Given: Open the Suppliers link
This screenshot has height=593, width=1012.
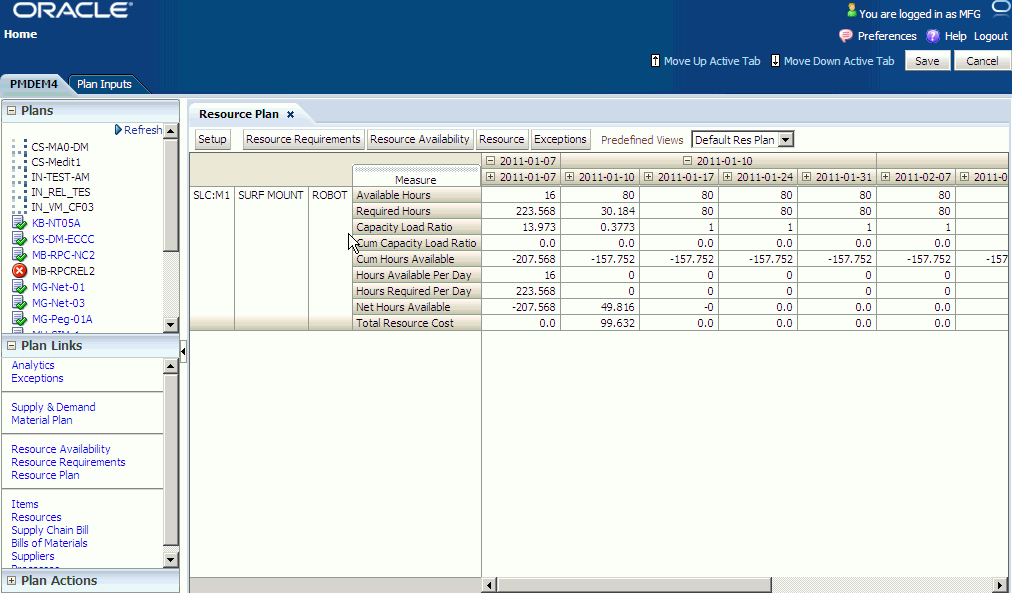Looking at the screenshot, I should click(33, 556).
